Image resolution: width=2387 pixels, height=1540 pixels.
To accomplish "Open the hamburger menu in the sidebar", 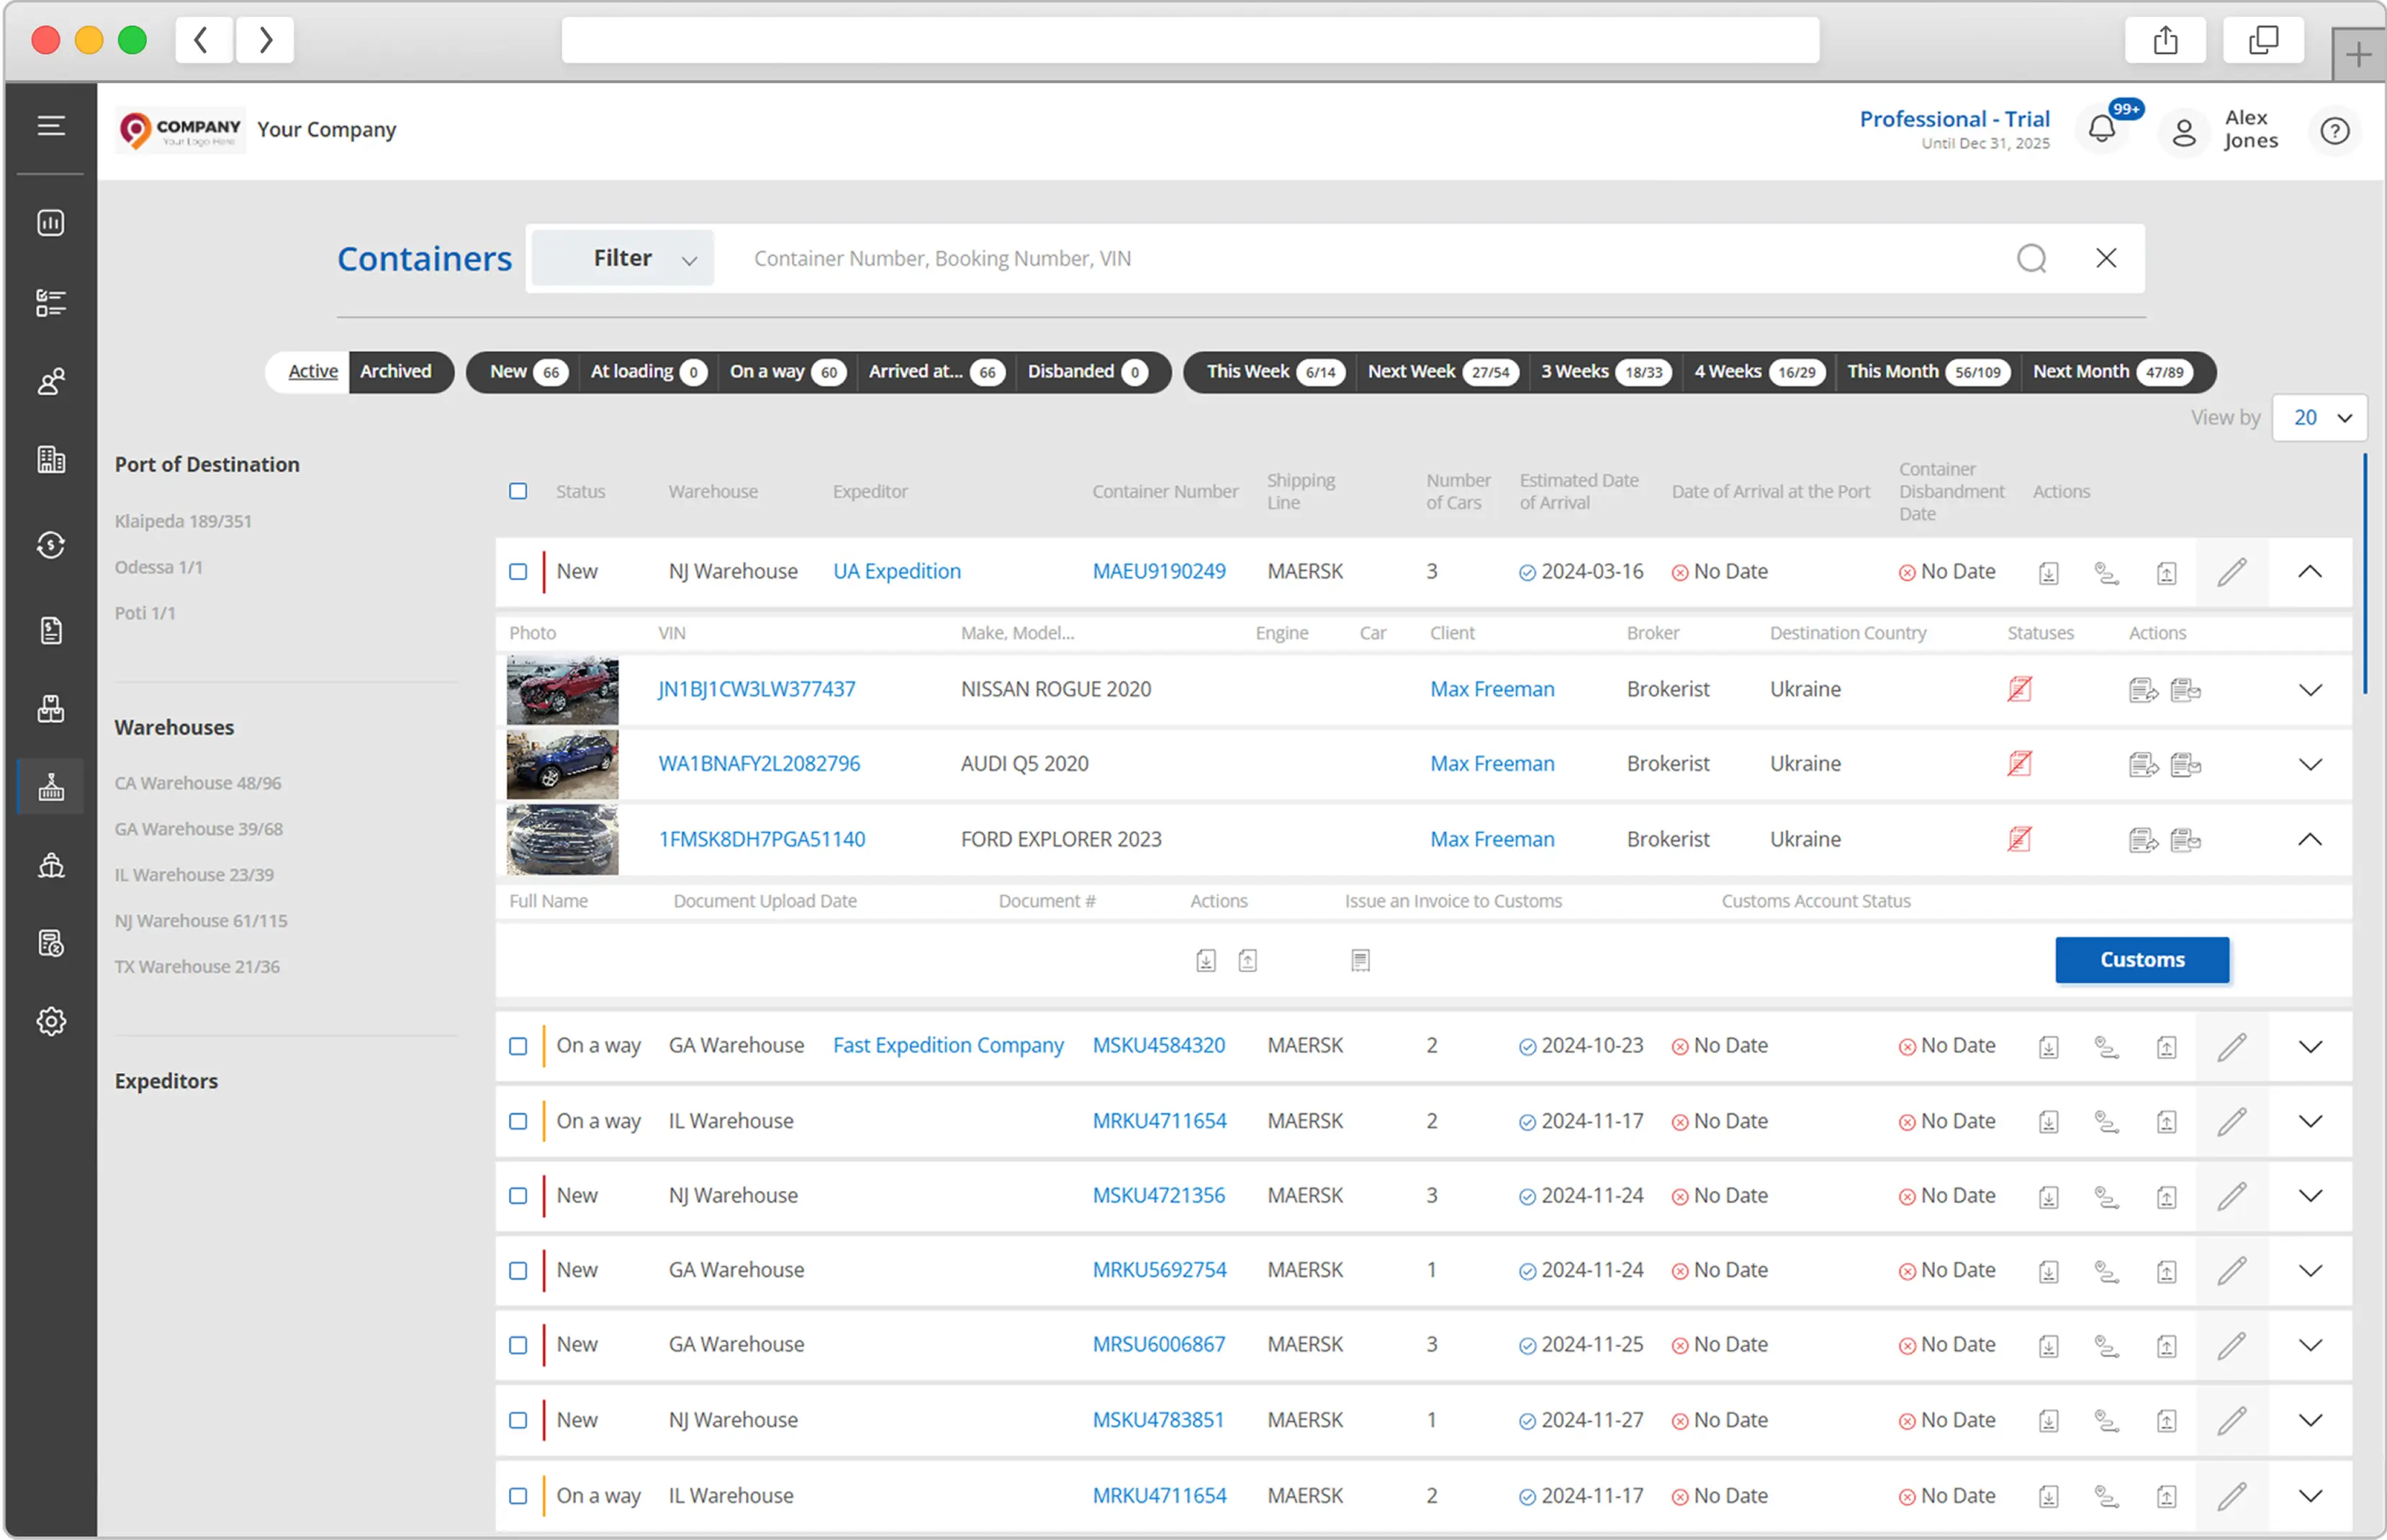I will 51,126.
